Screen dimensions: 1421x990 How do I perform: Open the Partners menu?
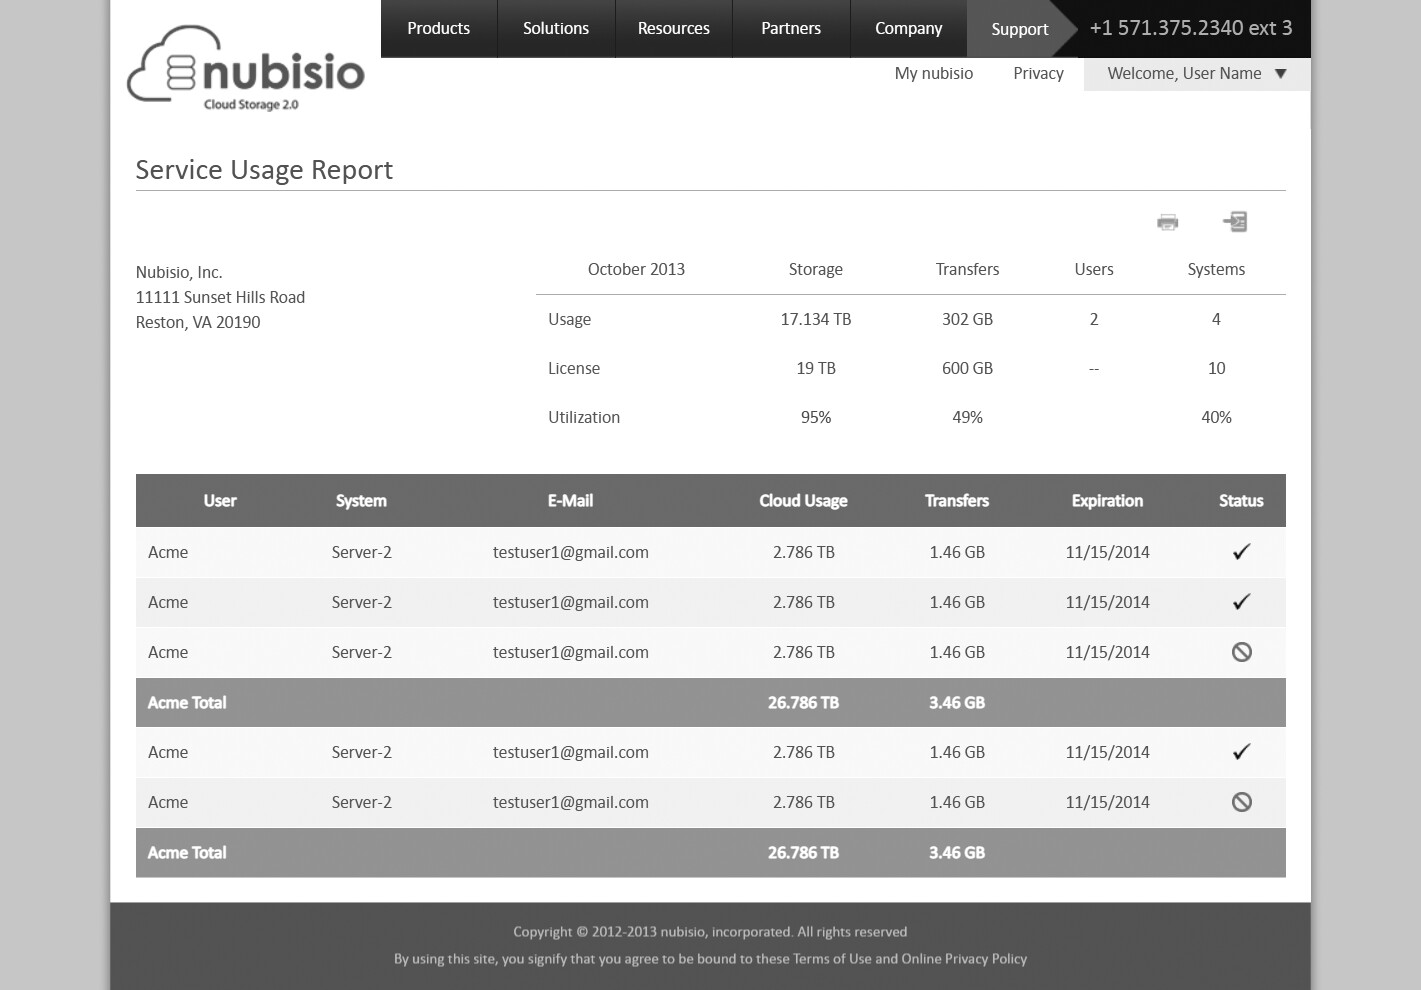tap(790, 29)
